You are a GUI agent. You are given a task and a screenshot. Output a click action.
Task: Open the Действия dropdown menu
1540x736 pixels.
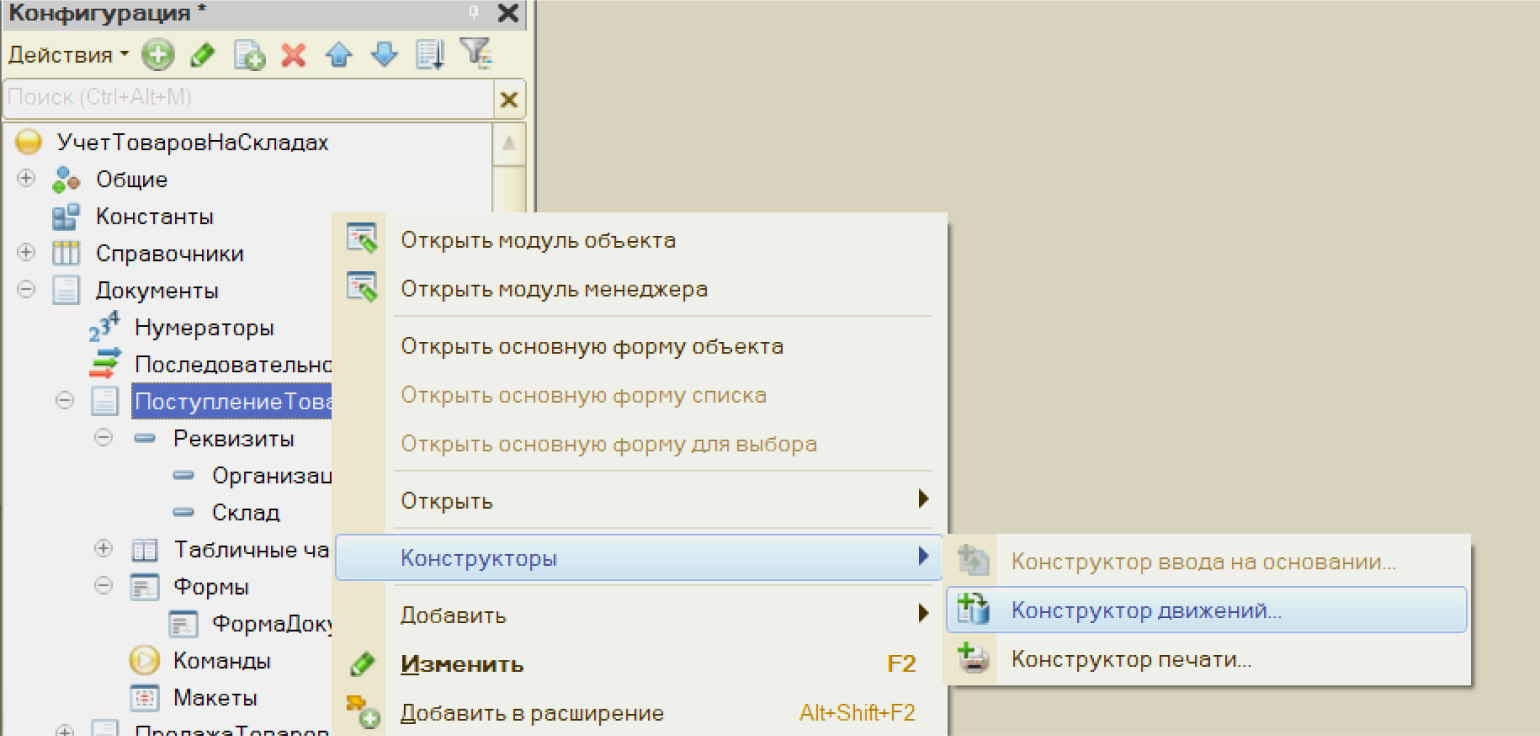68,55
